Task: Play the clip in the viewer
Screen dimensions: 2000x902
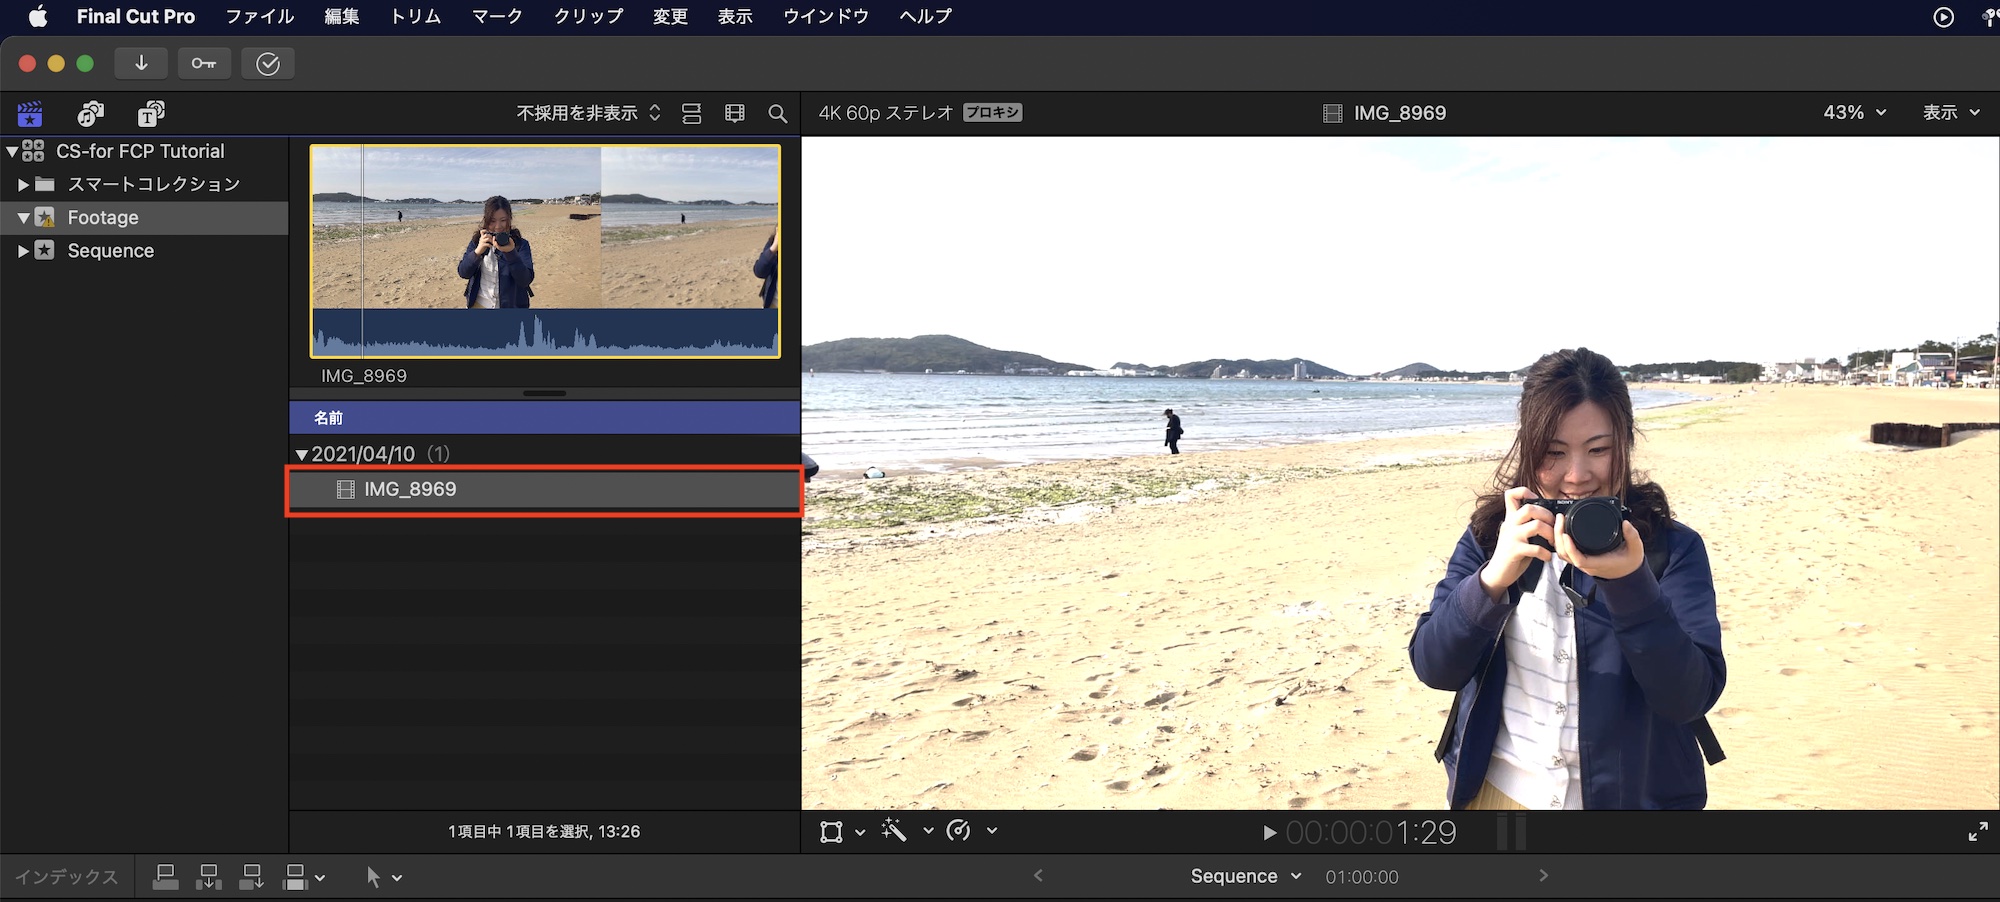Action: pos(1269,833)
